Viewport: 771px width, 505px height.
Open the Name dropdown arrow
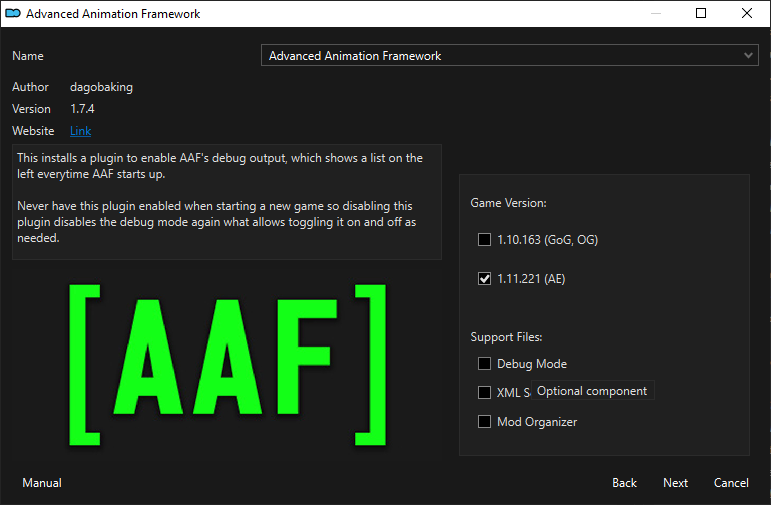pyautogui.click(x=748, y=56)
